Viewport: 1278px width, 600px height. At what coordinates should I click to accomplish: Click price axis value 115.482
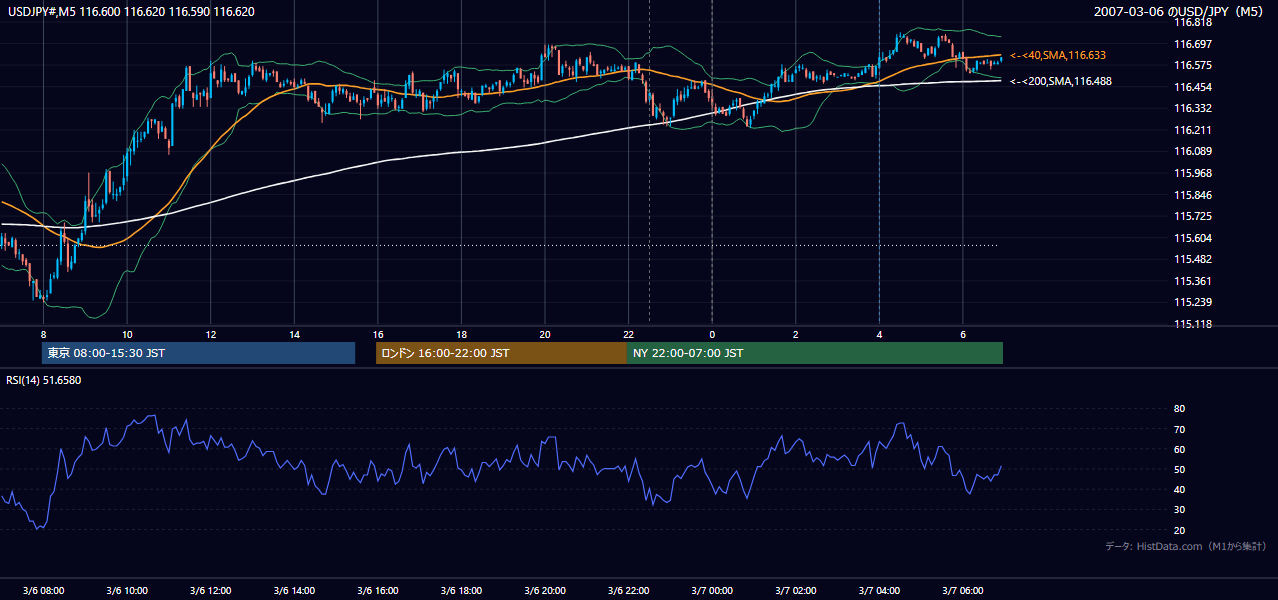1192,259
